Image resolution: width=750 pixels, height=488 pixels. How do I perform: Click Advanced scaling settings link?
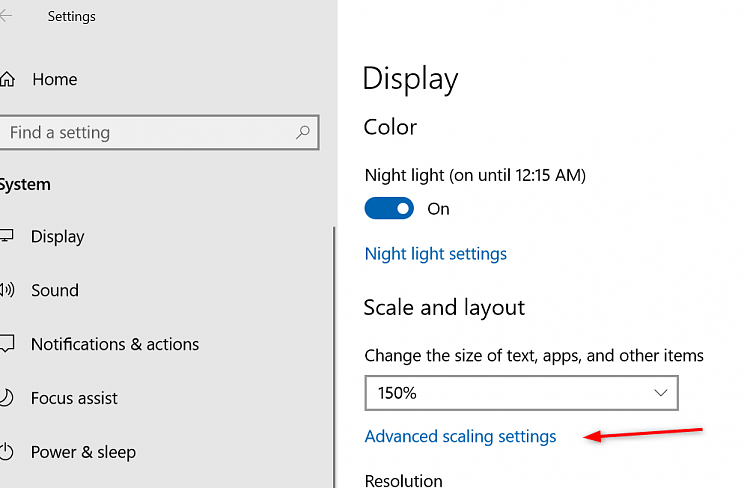(460, 437)
